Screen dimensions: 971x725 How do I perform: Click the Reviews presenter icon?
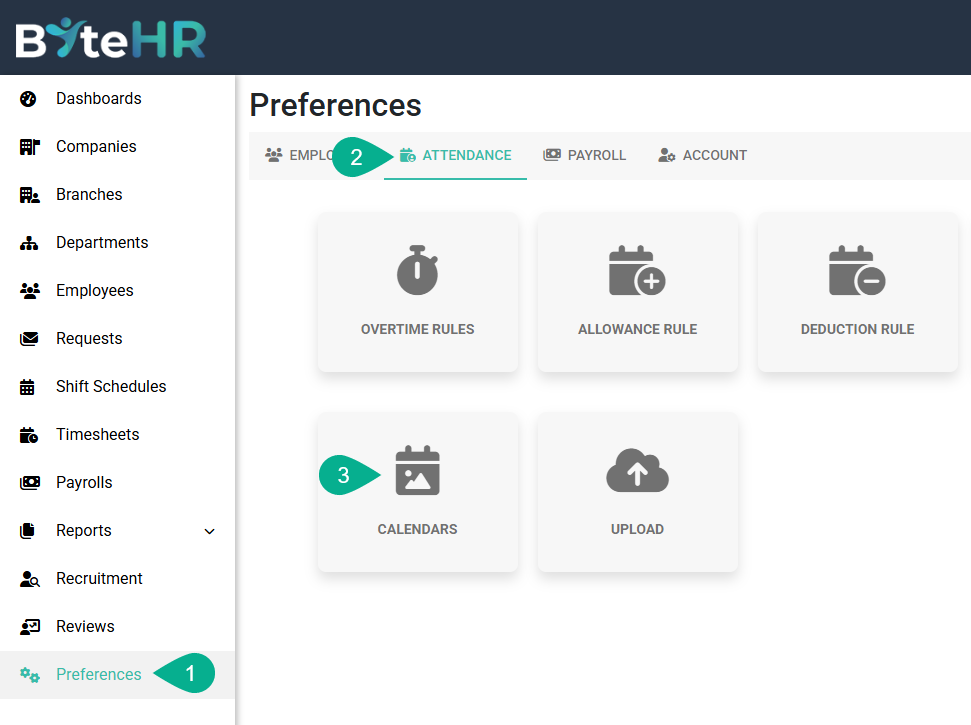pos(29,627)
